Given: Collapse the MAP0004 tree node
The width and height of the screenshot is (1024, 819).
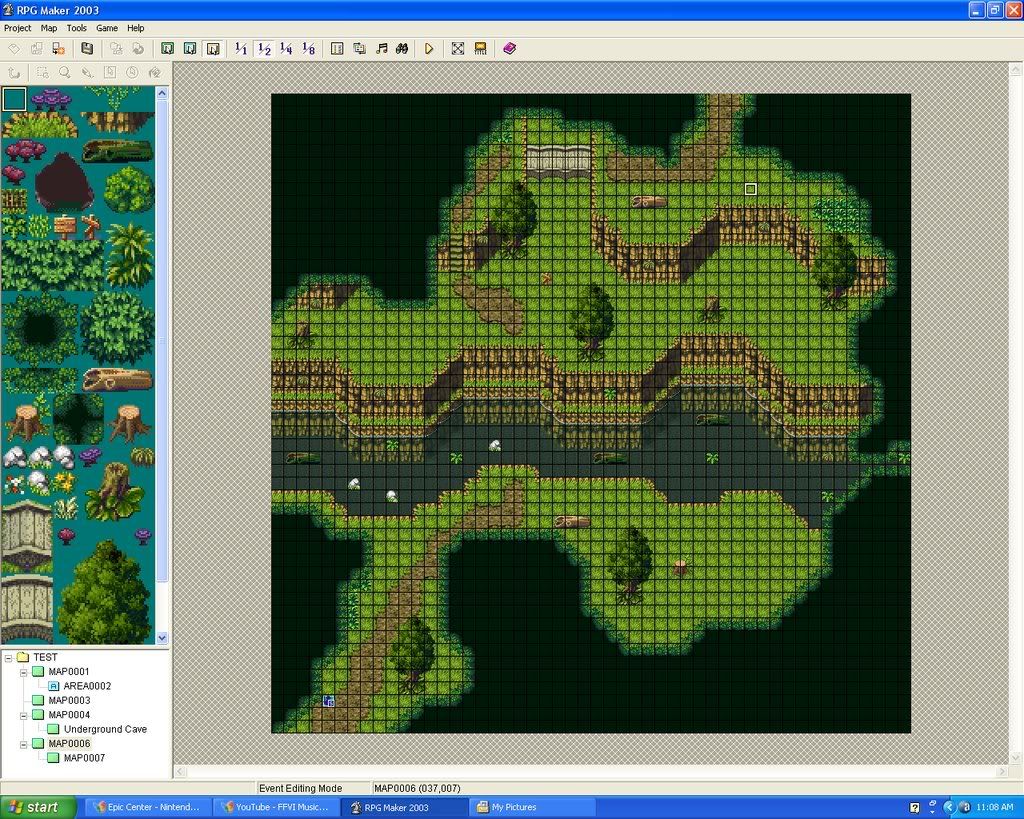Looking at the screenshot, I should (24, 715).
